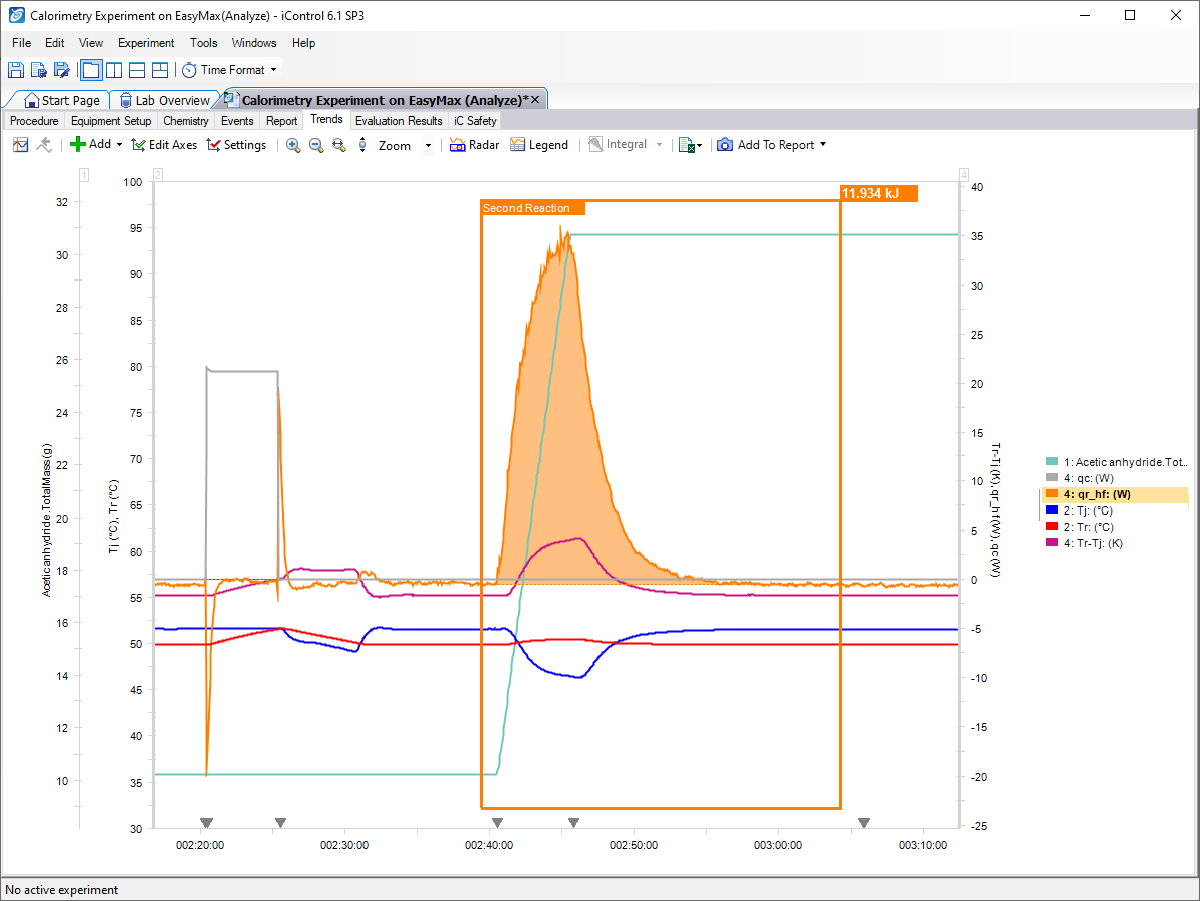Click the Integral tool button
This screenshot has width=1200, height=901.
(x=618, y=145)
